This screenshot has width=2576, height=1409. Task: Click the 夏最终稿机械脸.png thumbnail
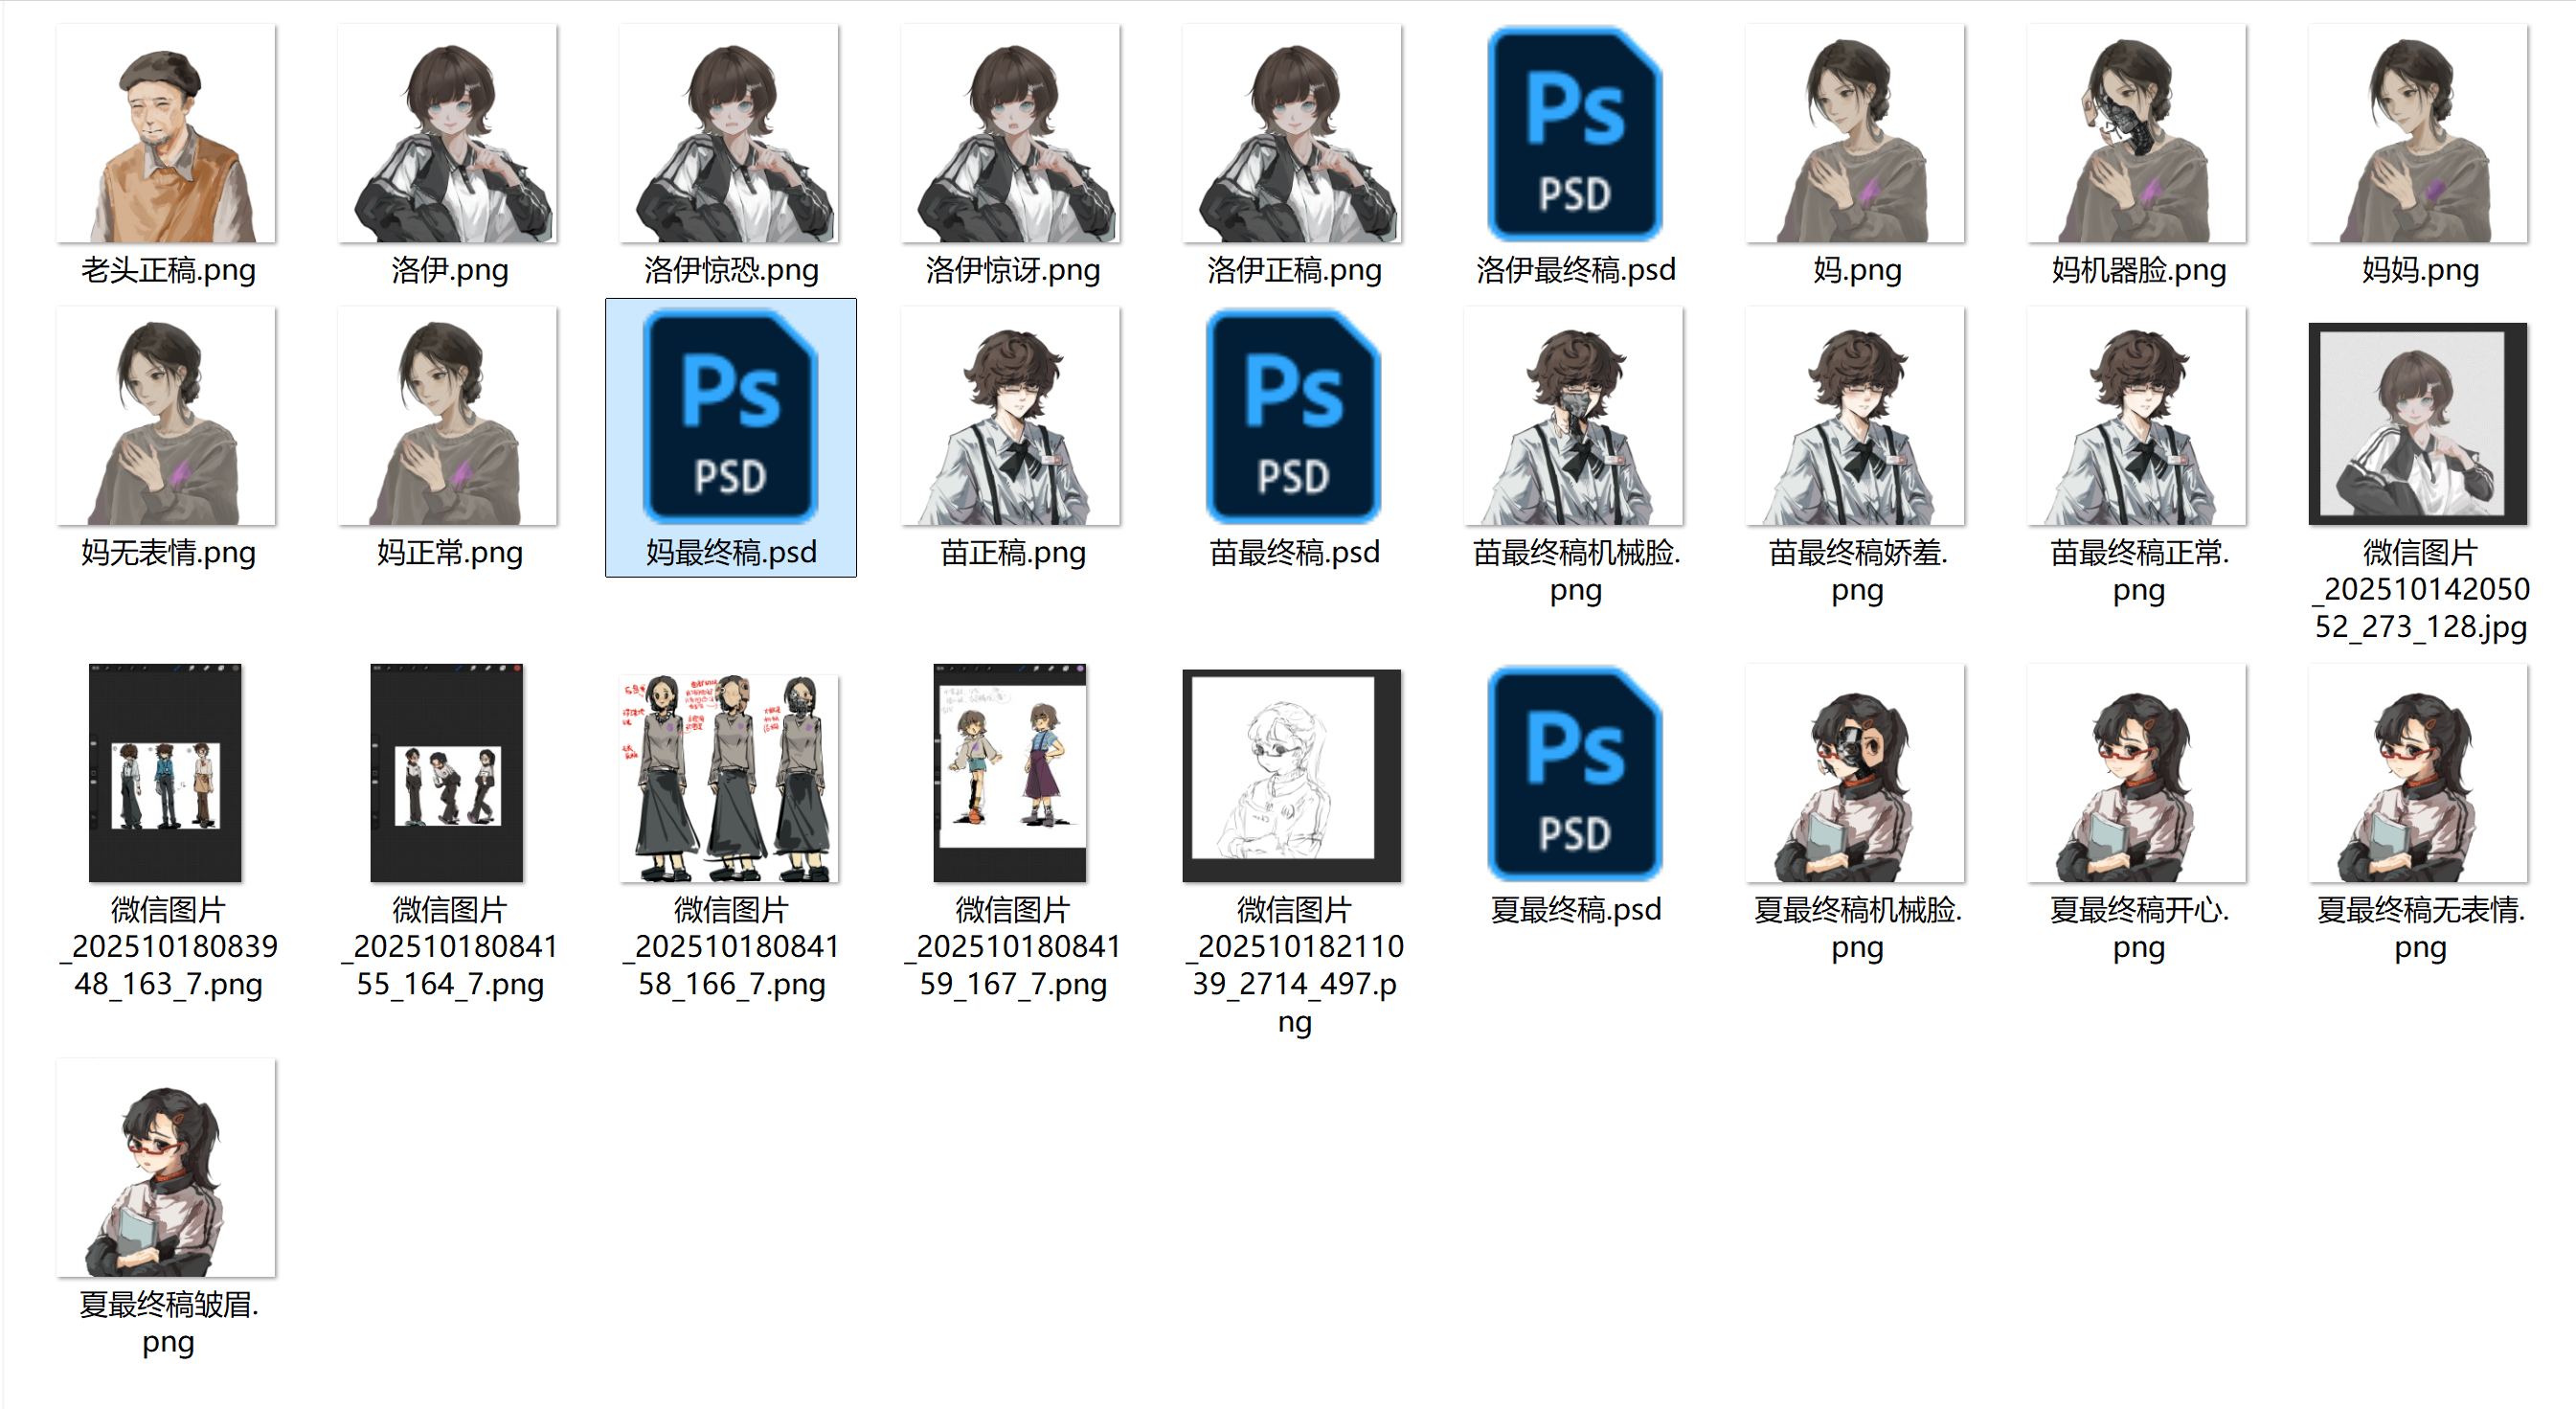[x=1856, y=774]
